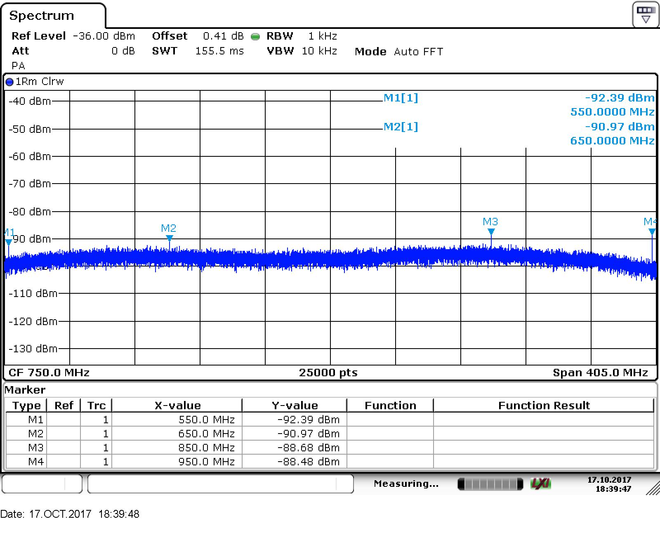Click the green Offset indicator dot

(x=255, y=37)
